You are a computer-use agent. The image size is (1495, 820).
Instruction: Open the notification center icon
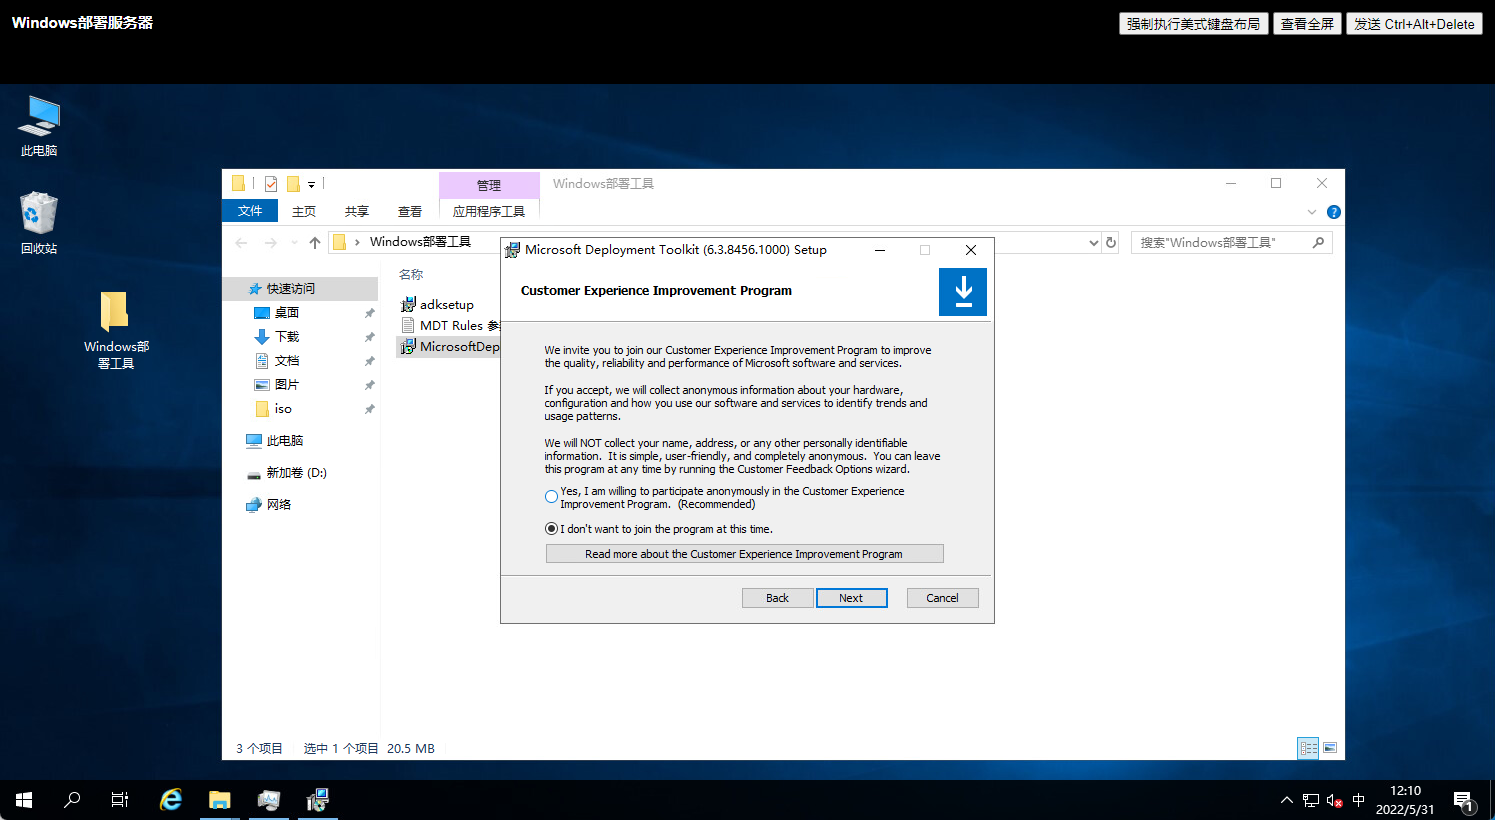point(1464,800)
